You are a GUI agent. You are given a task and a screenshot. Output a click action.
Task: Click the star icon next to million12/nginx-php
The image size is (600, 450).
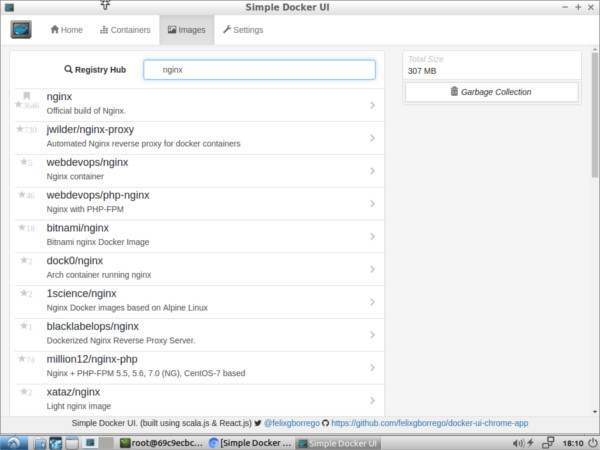point(22,359)
